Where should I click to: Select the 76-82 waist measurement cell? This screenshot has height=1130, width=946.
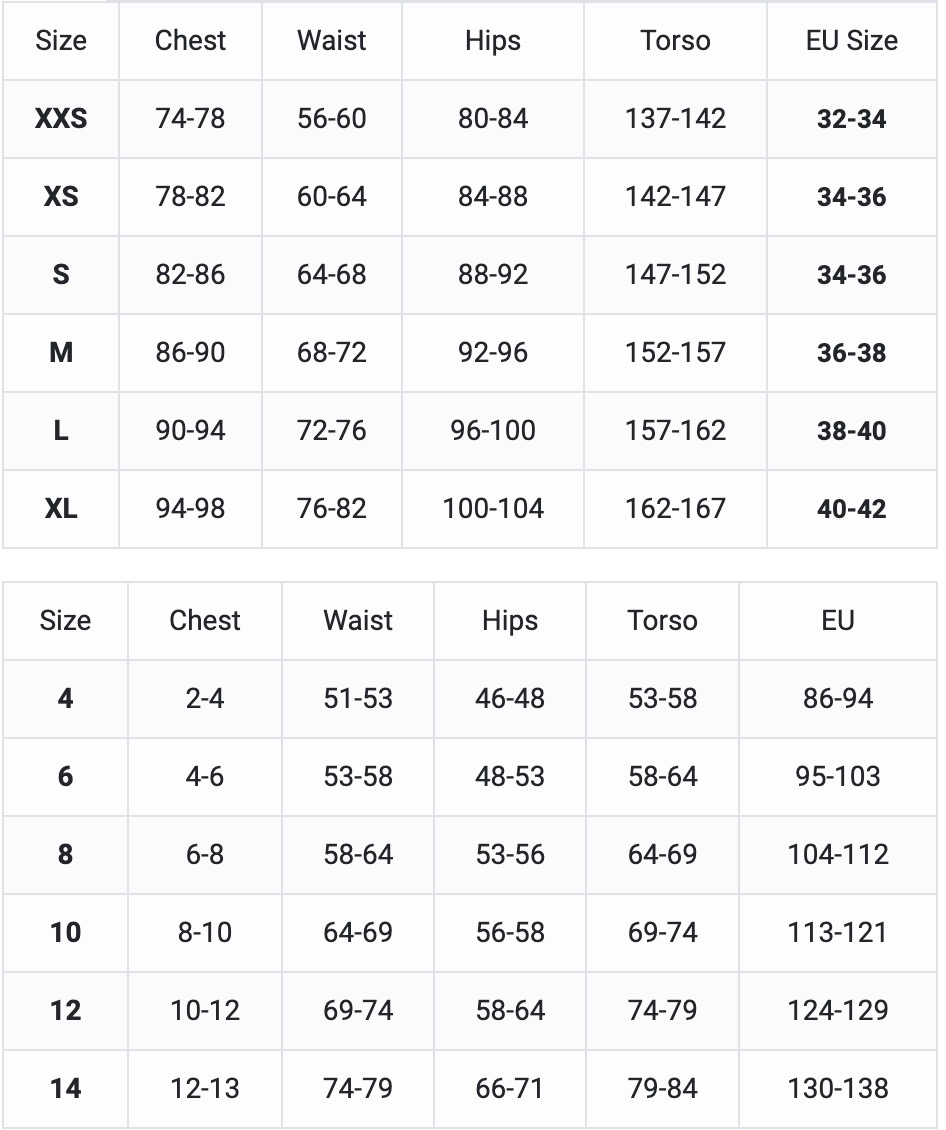[332, 509]
